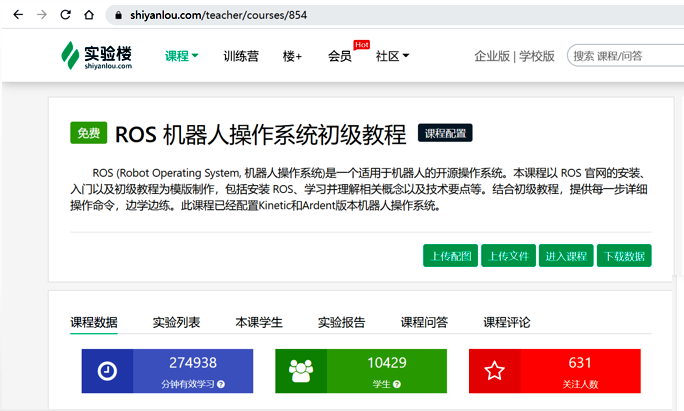
Task: Switch to the 实验报告 tab
Action: pyautogui.click(x=342, y=322)
